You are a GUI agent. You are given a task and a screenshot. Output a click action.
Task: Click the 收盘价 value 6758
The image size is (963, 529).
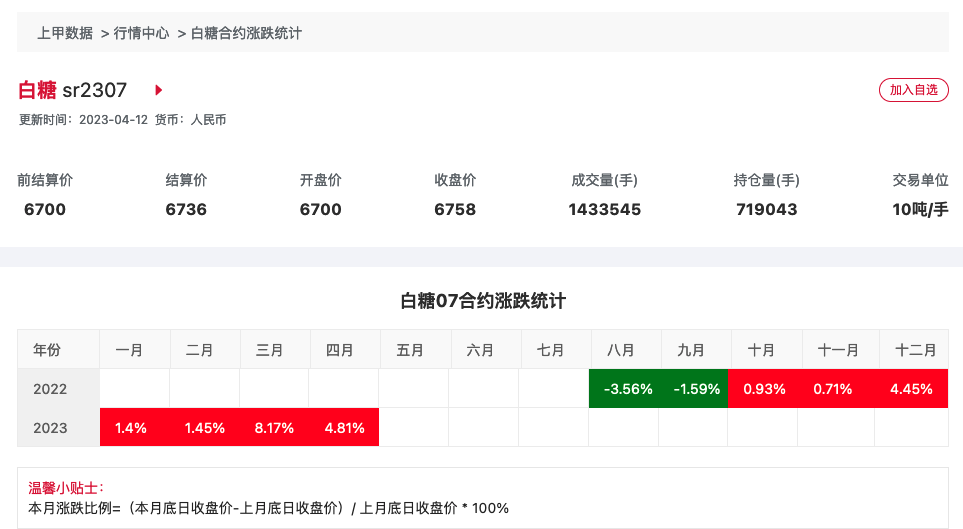click(x=454, y=210)
